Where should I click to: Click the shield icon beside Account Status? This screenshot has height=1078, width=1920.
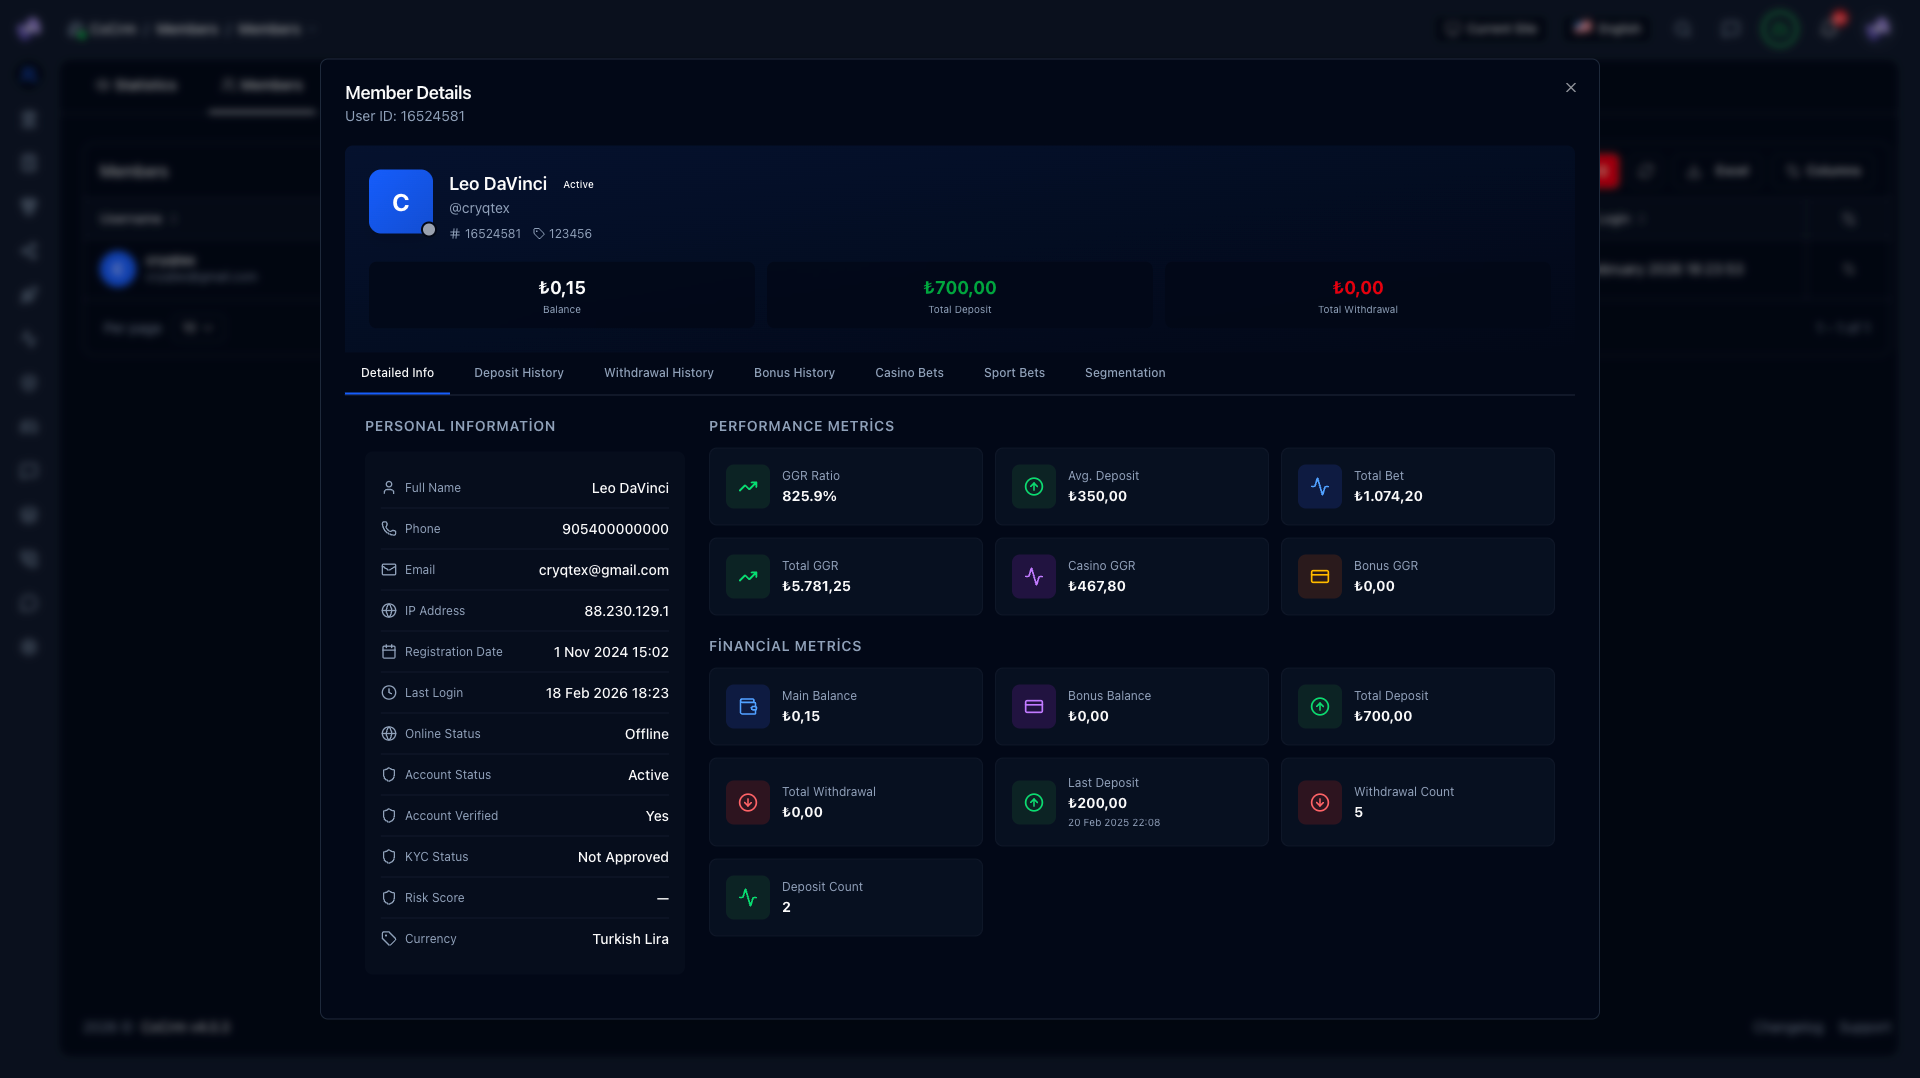click(389, 775)
